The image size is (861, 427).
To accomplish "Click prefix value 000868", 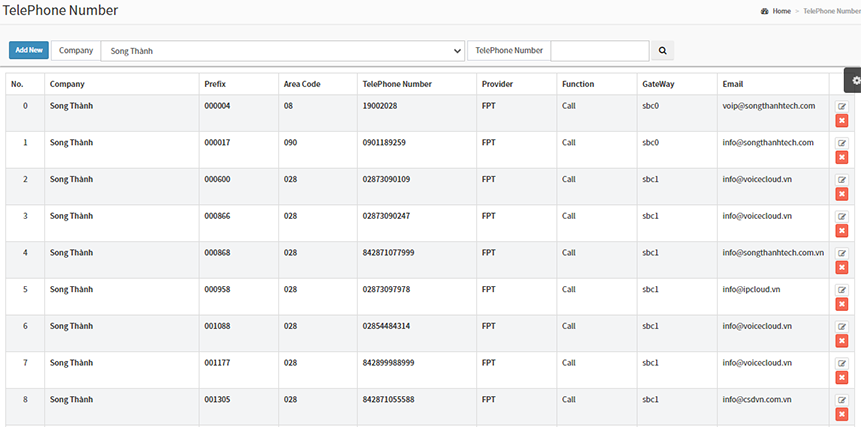I will pos(217,253).
